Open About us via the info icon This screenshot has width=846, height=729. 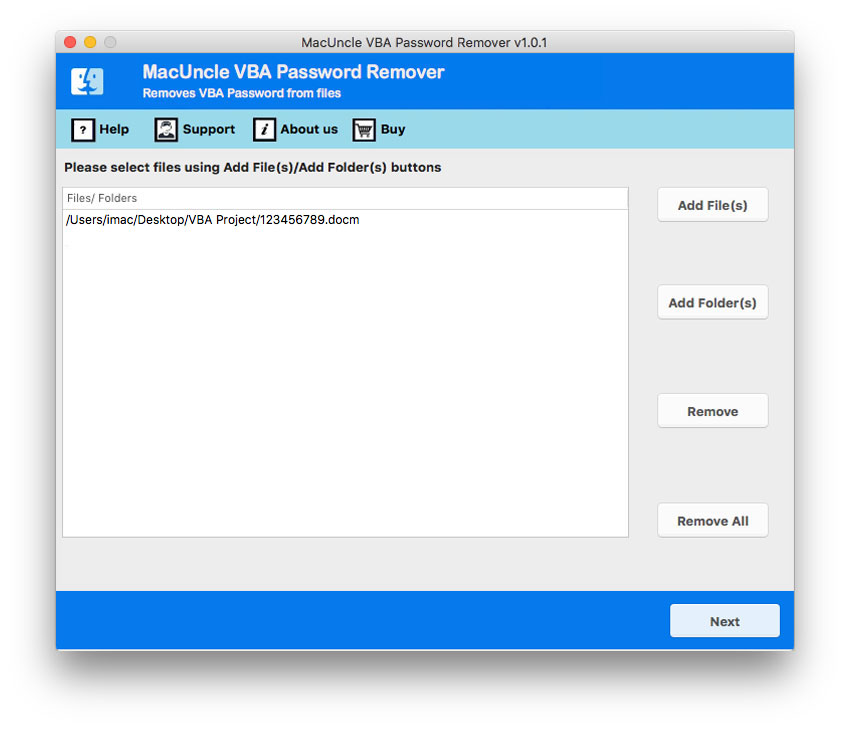click(264, 129)
